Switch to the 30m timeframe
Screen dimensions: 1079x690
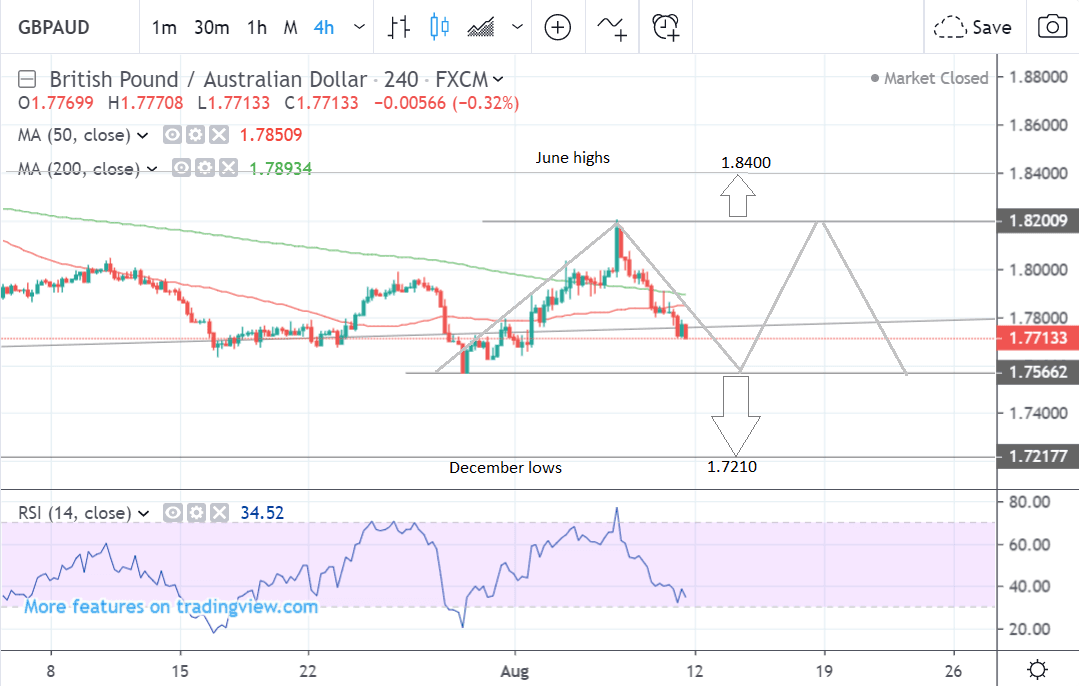[x=211, y=27]
